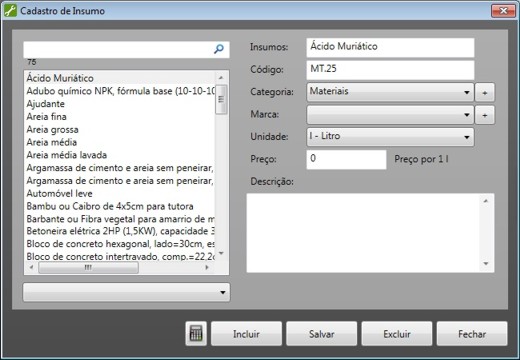Select Betoneira elétrica 2HP item
520x360 pixels.
pos(120,231)
